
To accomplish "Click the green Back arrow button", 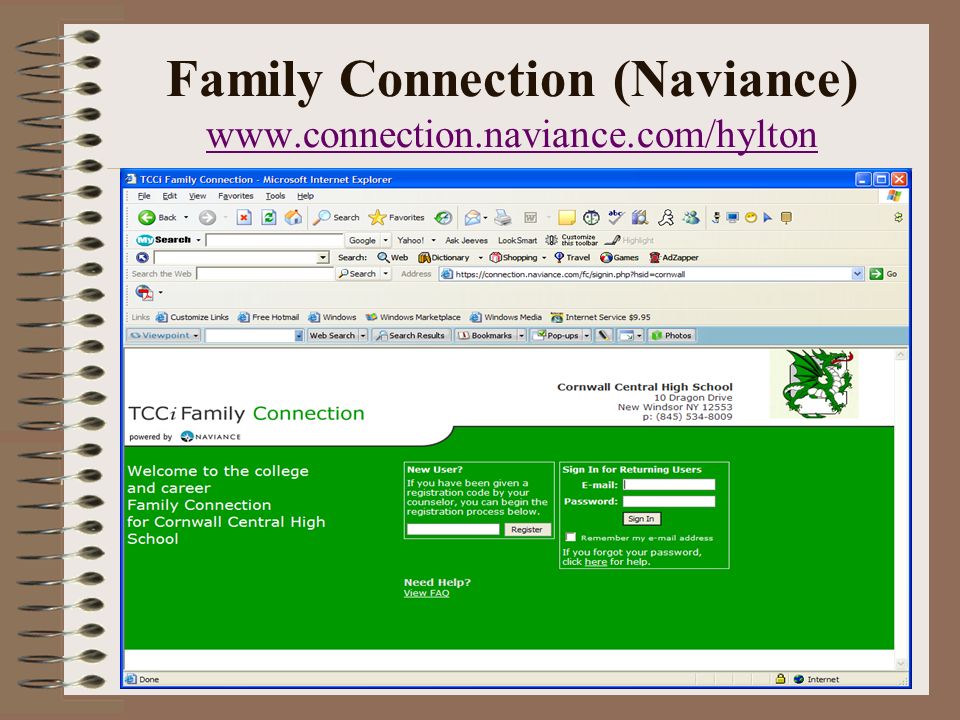I will click(x=147, y=217).
